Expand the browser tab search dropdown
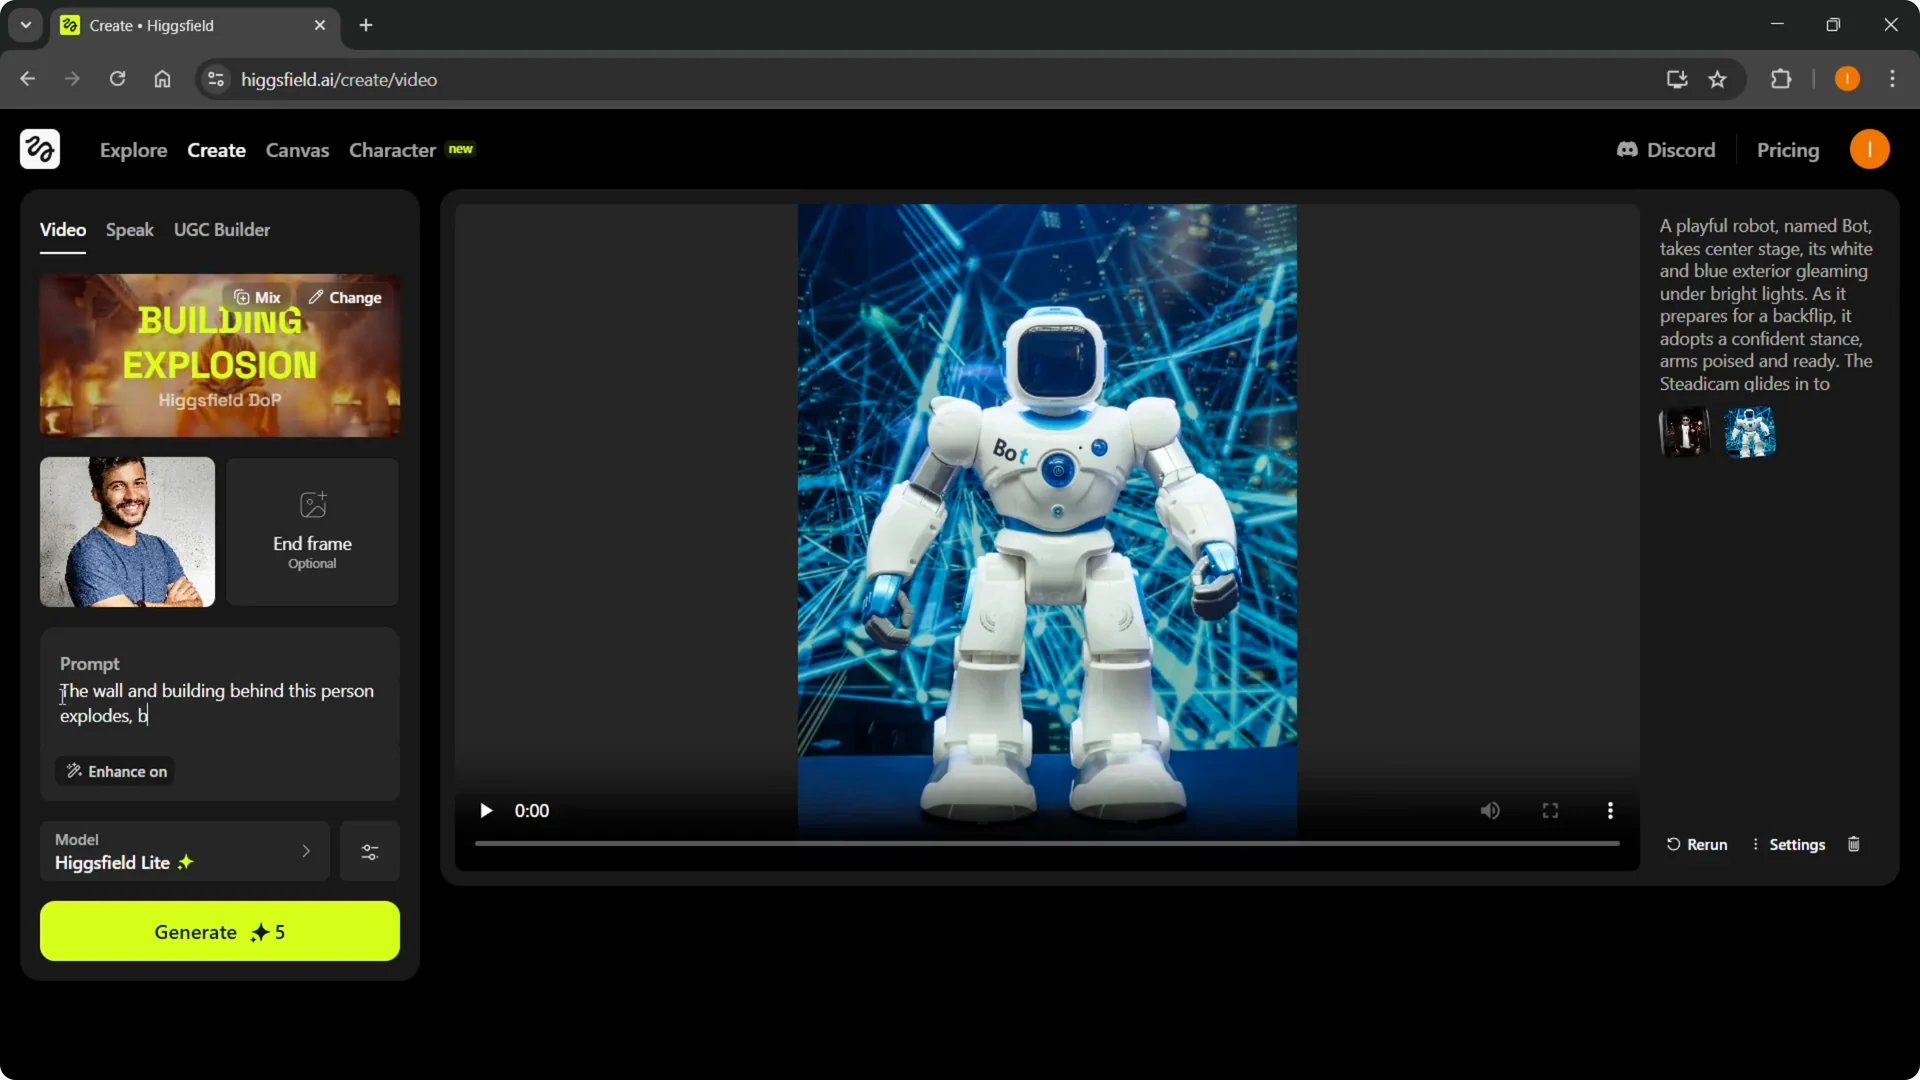This screenshot has height=1080, width=1920. pyautogui.click(x=25, y=25)
